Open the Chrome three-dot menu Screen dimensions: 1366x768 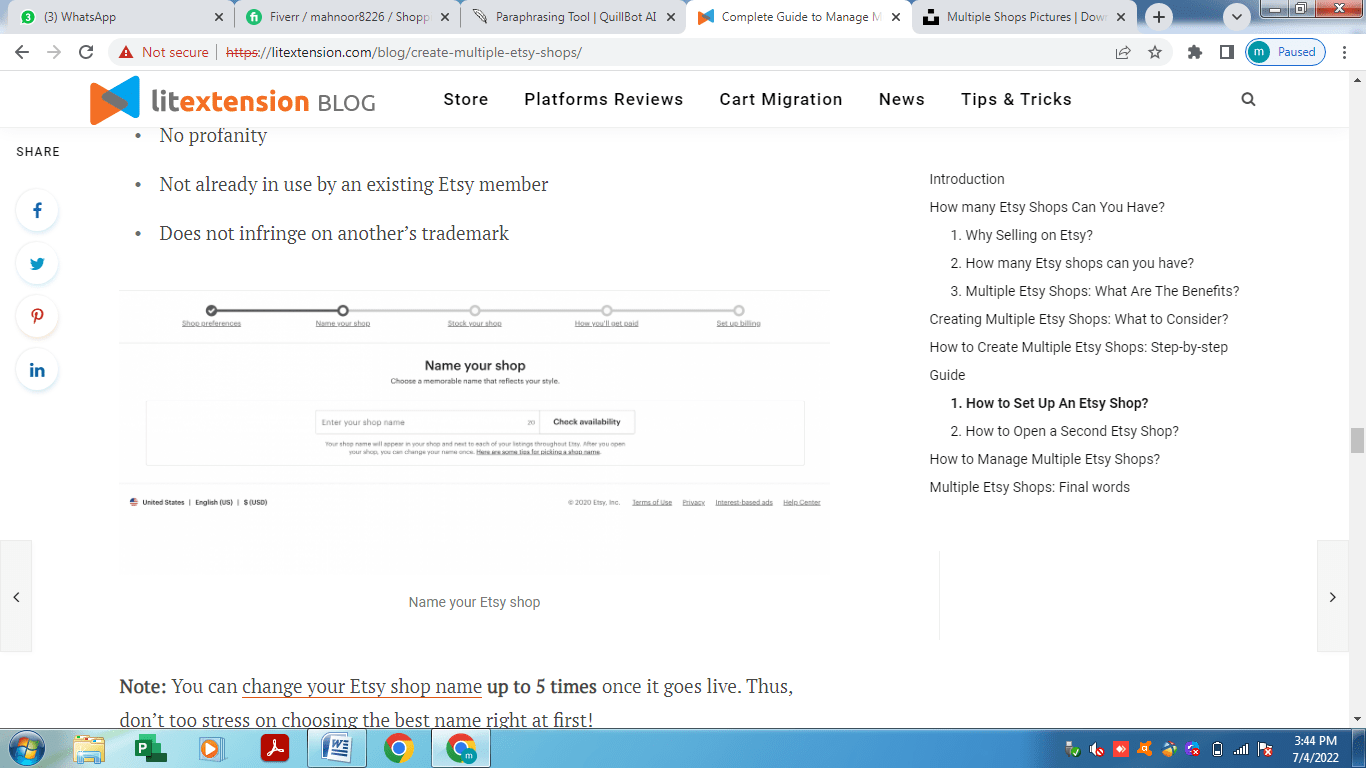[x=1345, y=52]
